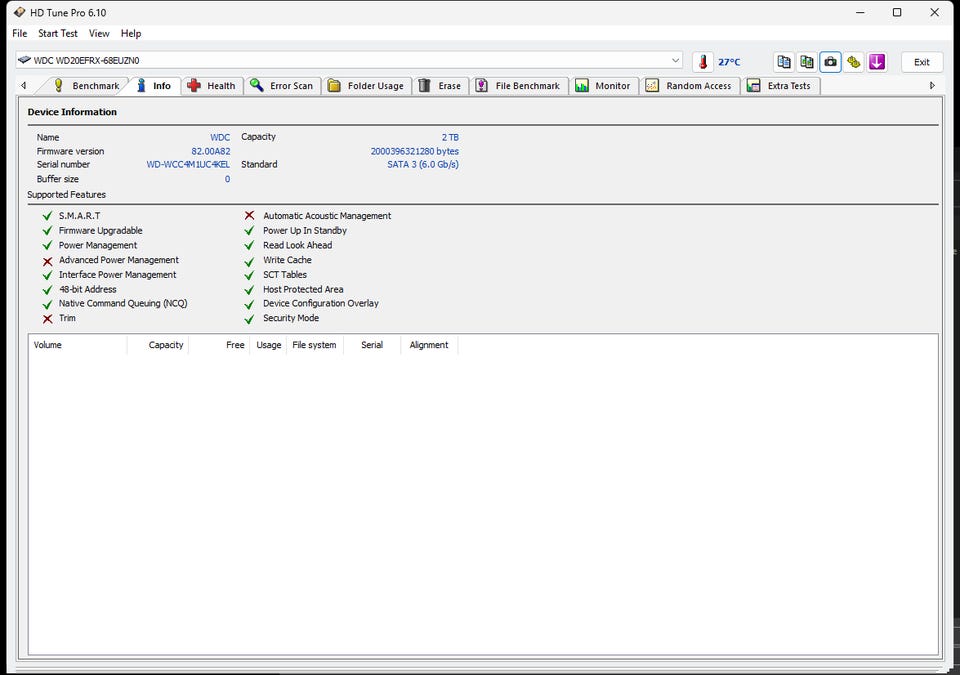Image resolution: width=960 pixels, height=675 pixels.
Task: Open the options gear icon
Action: 853,62
